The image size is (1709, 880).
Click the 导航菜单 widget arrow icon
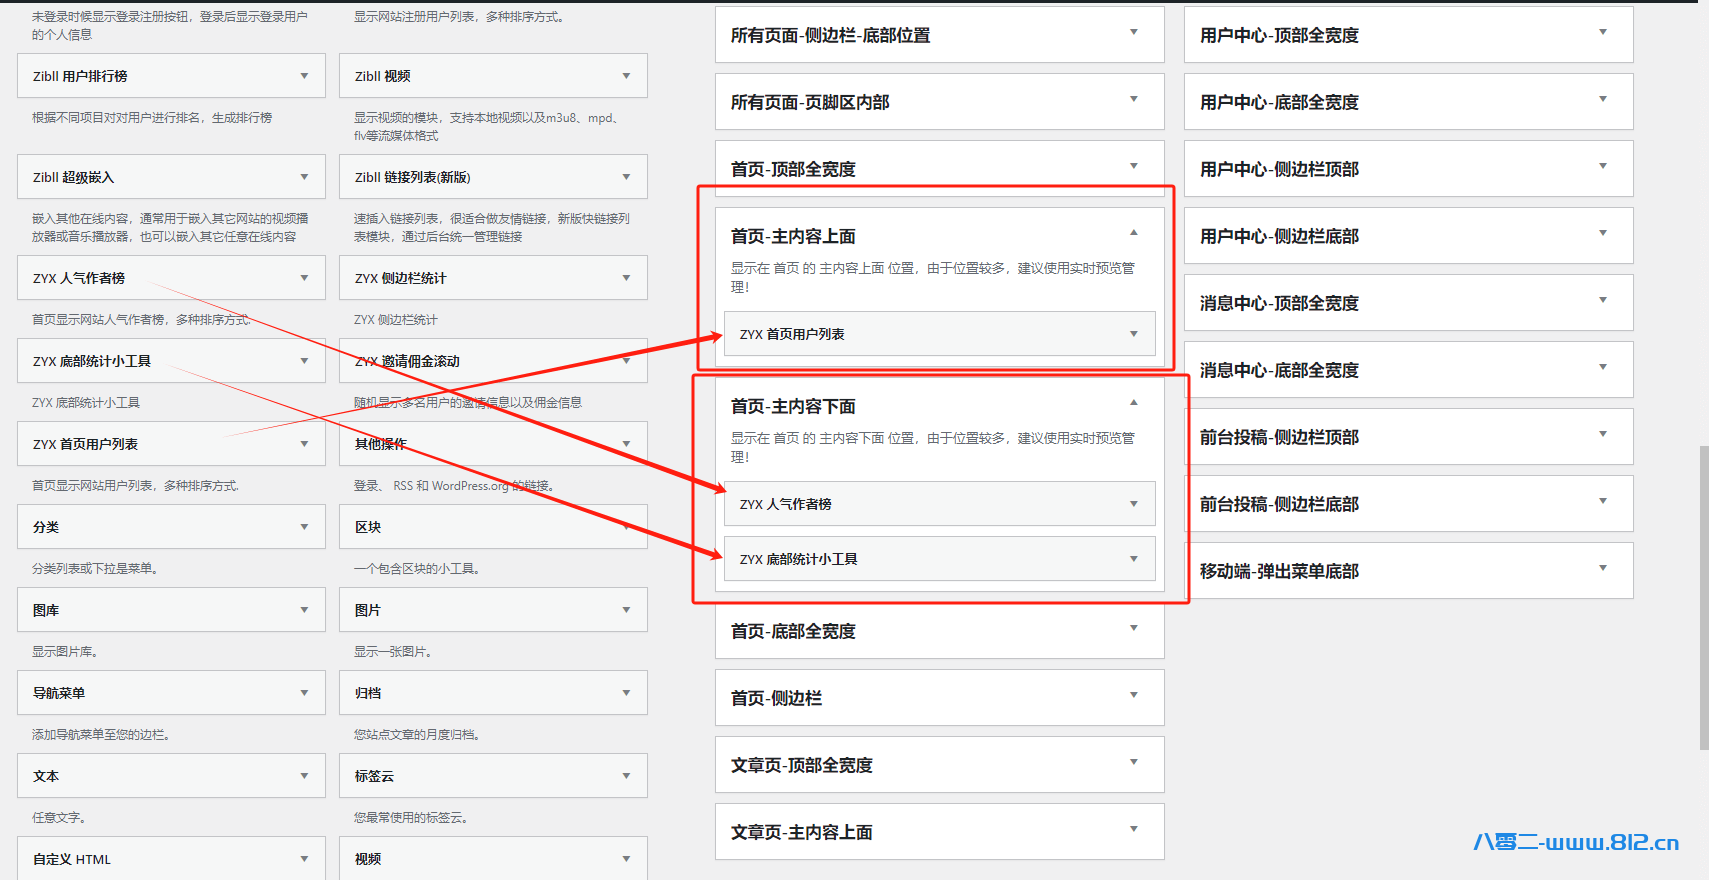(304, 693)
